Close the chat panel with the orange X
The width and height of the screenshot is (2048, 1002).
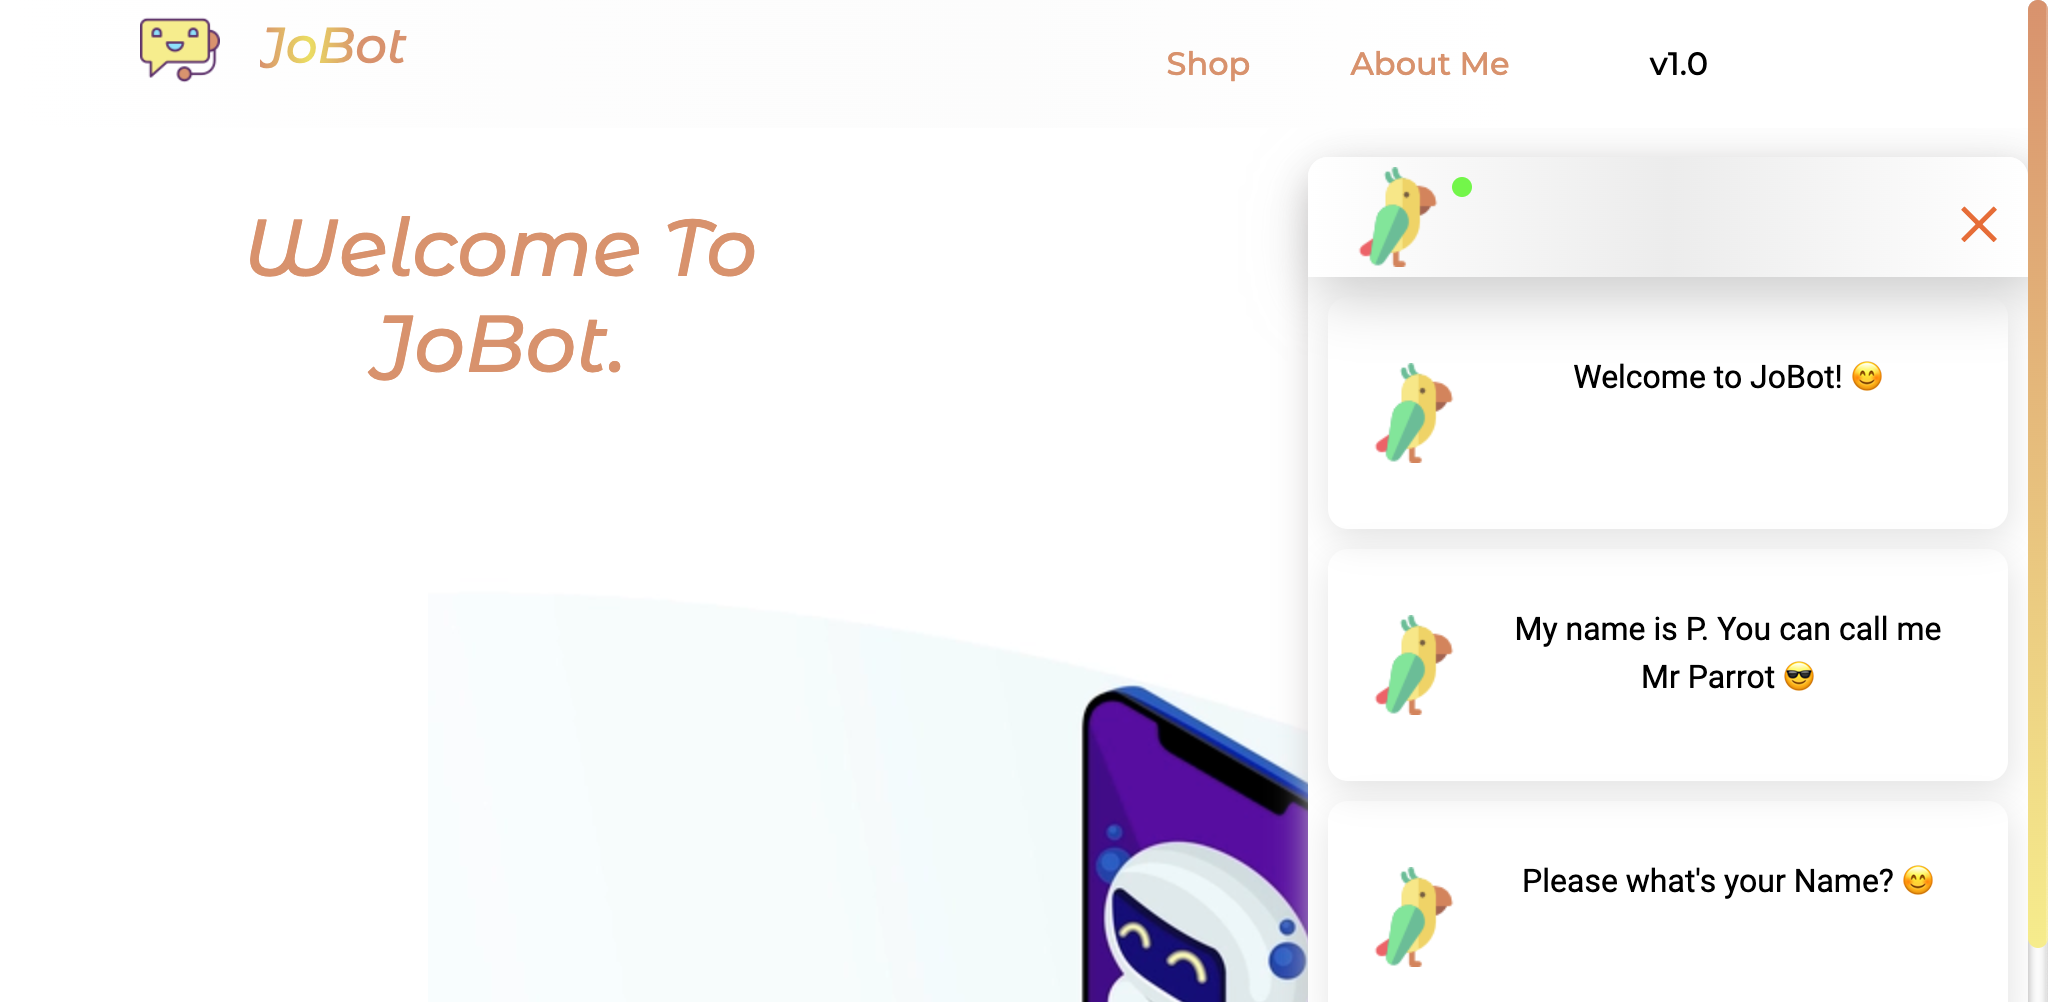point(1978,224)
